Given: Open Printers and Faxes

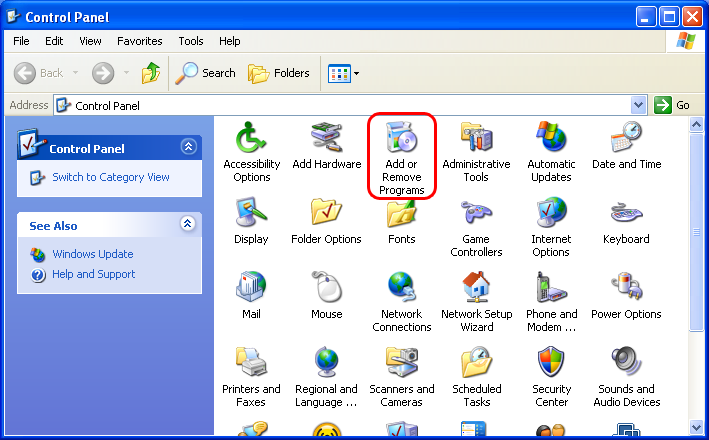Looking at the screenshot, I should click(251, 377).
